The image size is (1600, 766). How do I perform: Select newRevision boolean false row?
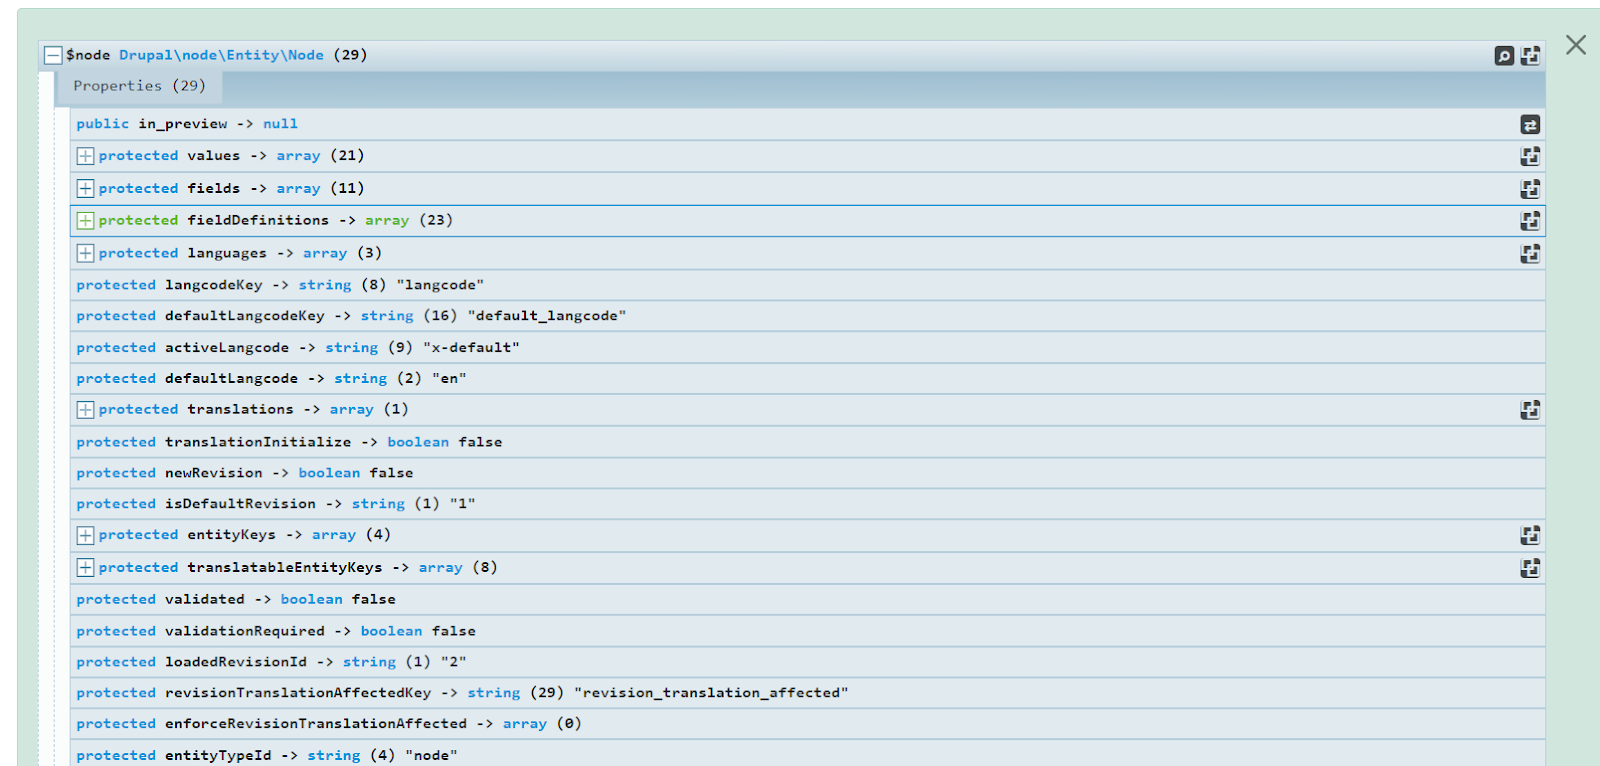pyautogui.click(x=808, y=472)
